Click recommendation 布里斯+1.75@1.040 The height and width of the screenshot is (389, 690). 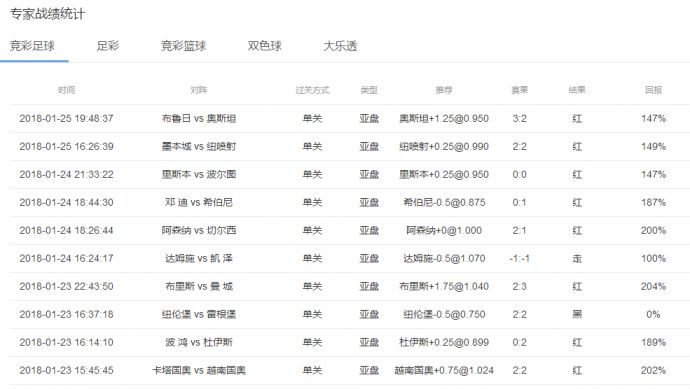pyautogui.click(x=444, y=286)
